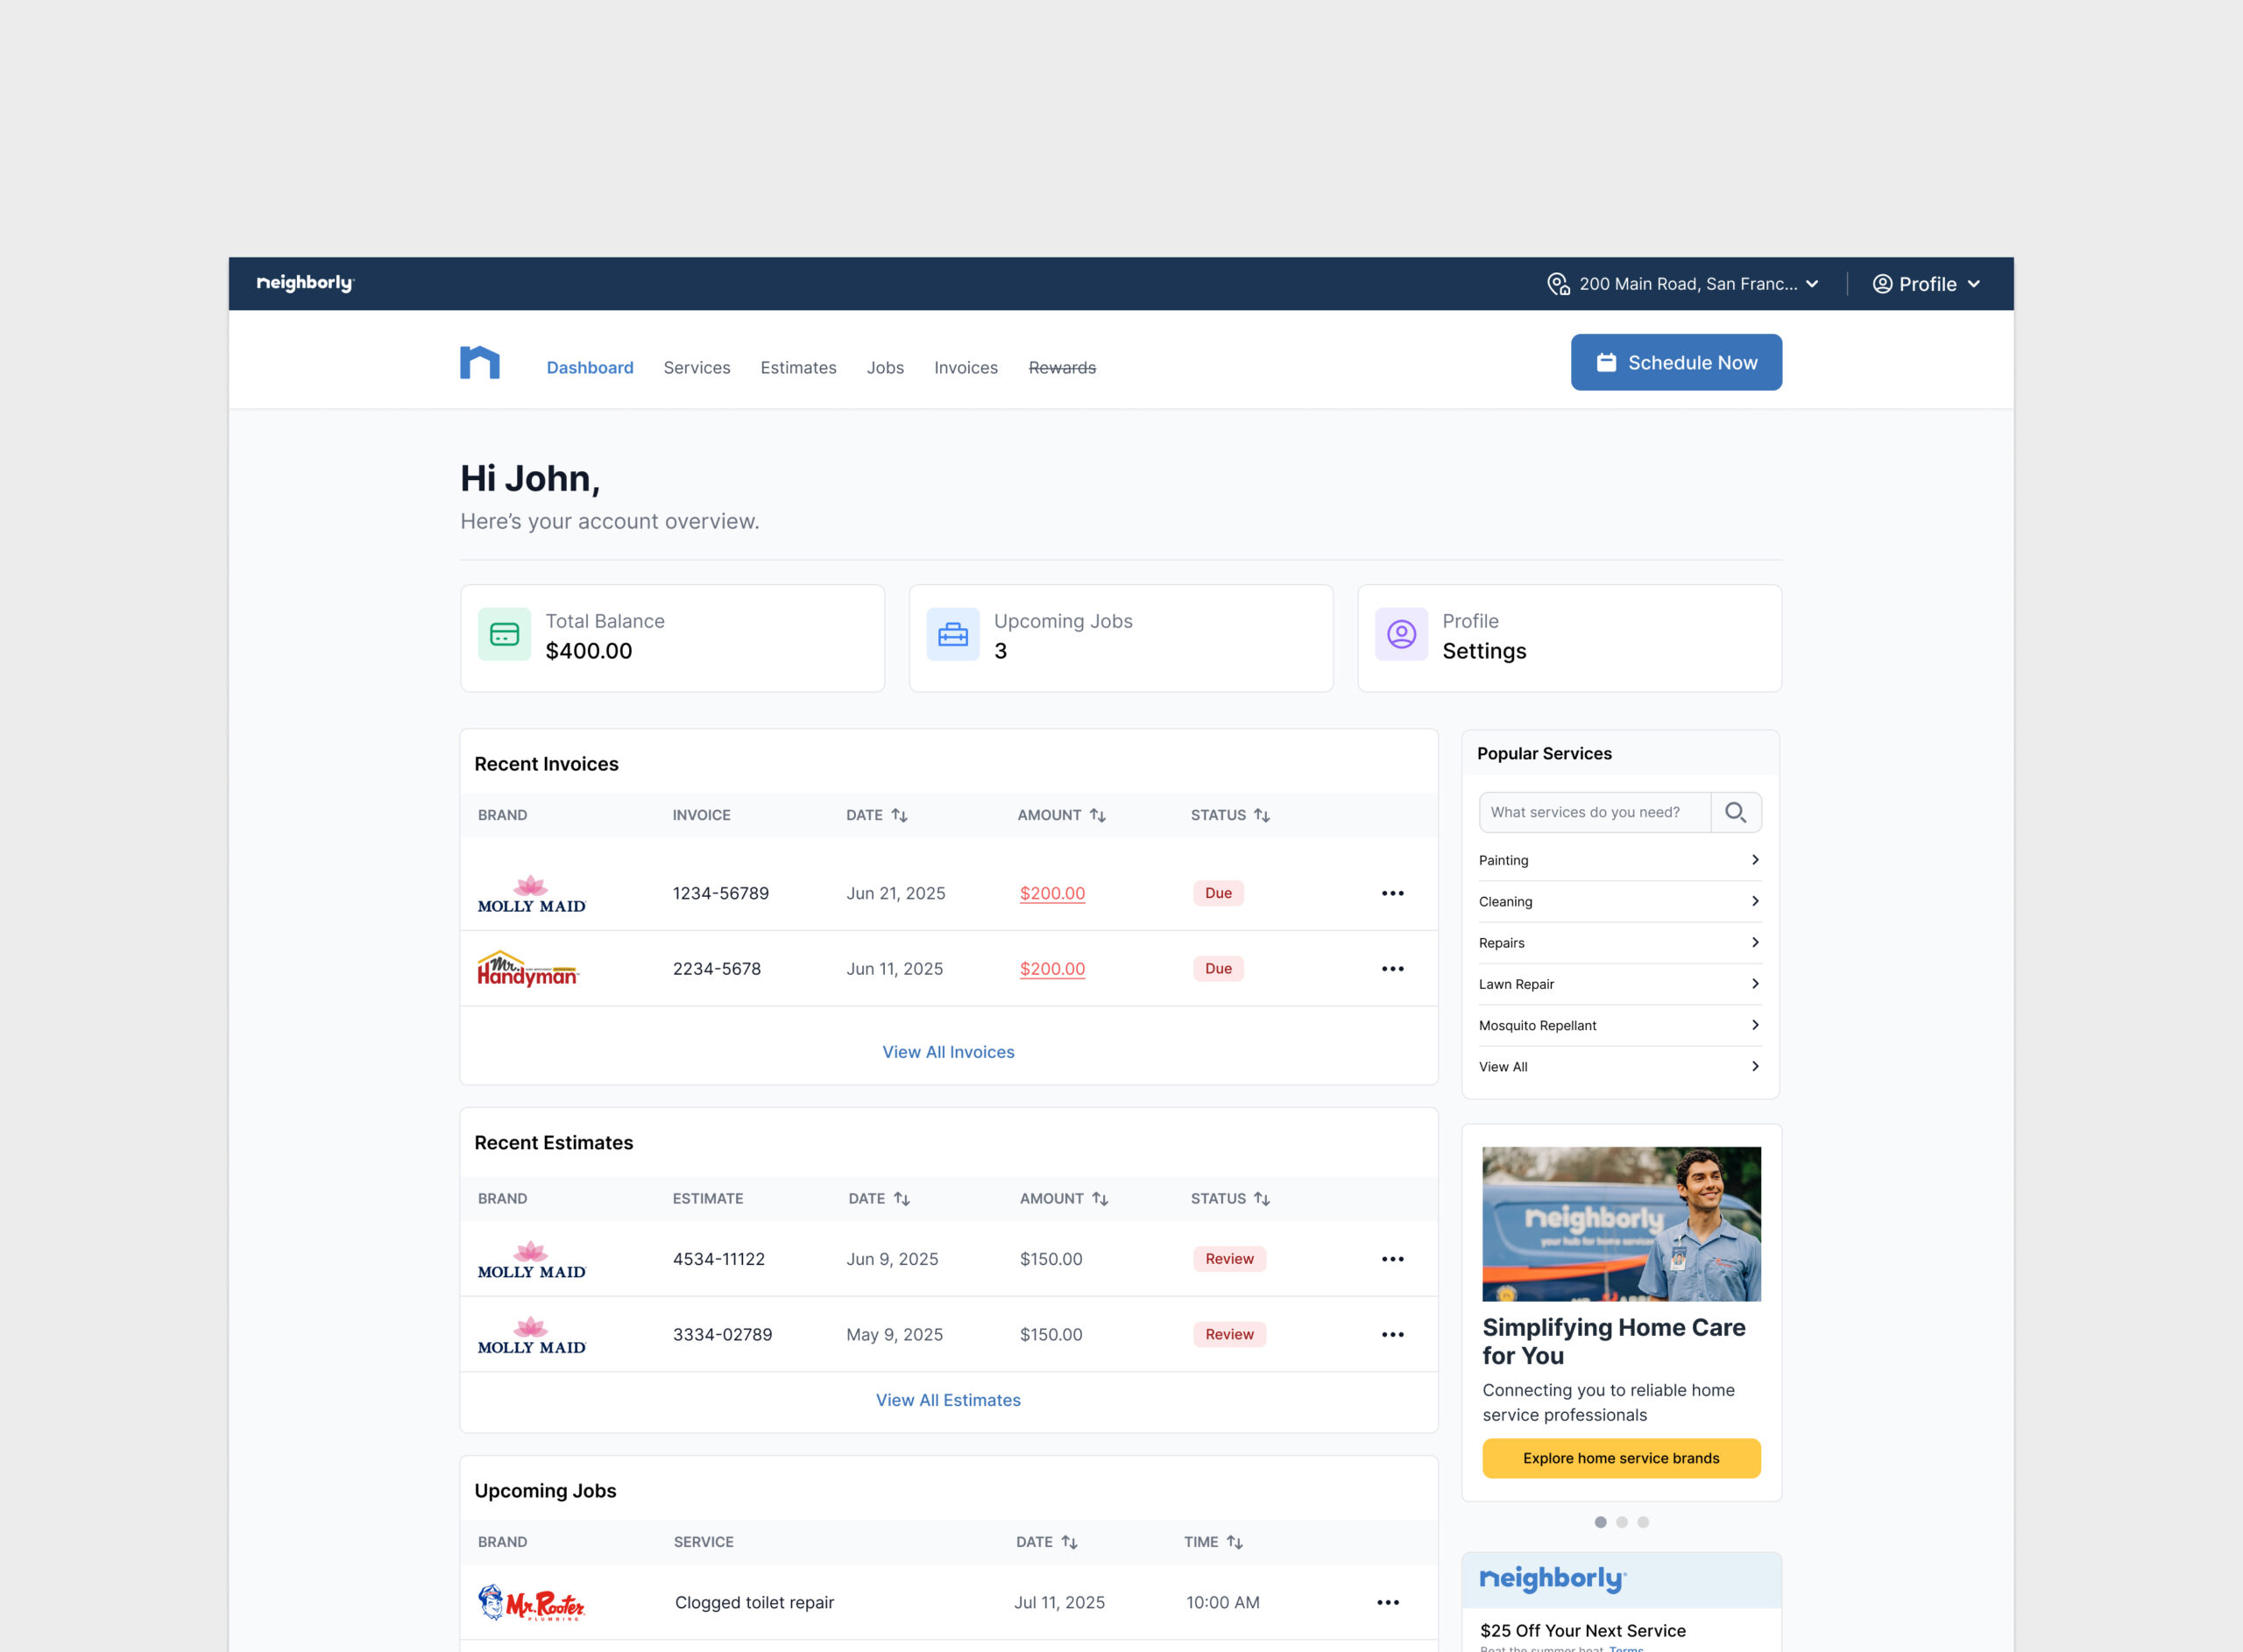Click the search magnifier in Popular Services
Viewport: 2243px width, 1652px height.
pos(1735,812)
